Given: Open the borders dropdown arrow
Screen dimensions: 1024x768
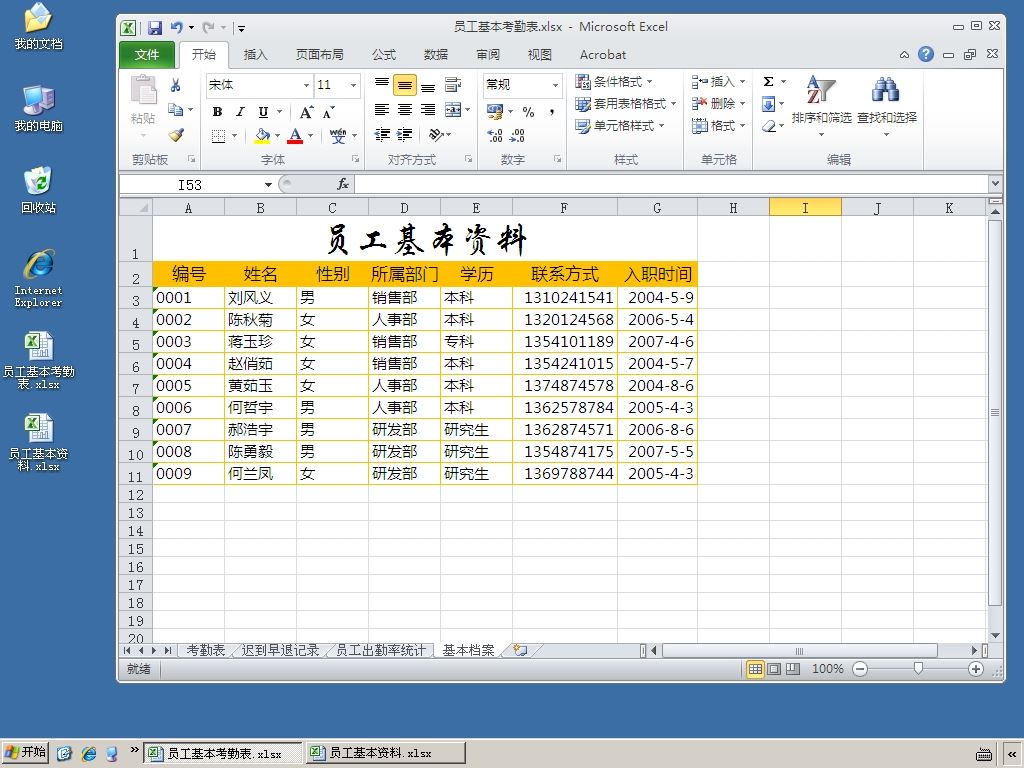Looking at the screenshot, I should point(234,136).
